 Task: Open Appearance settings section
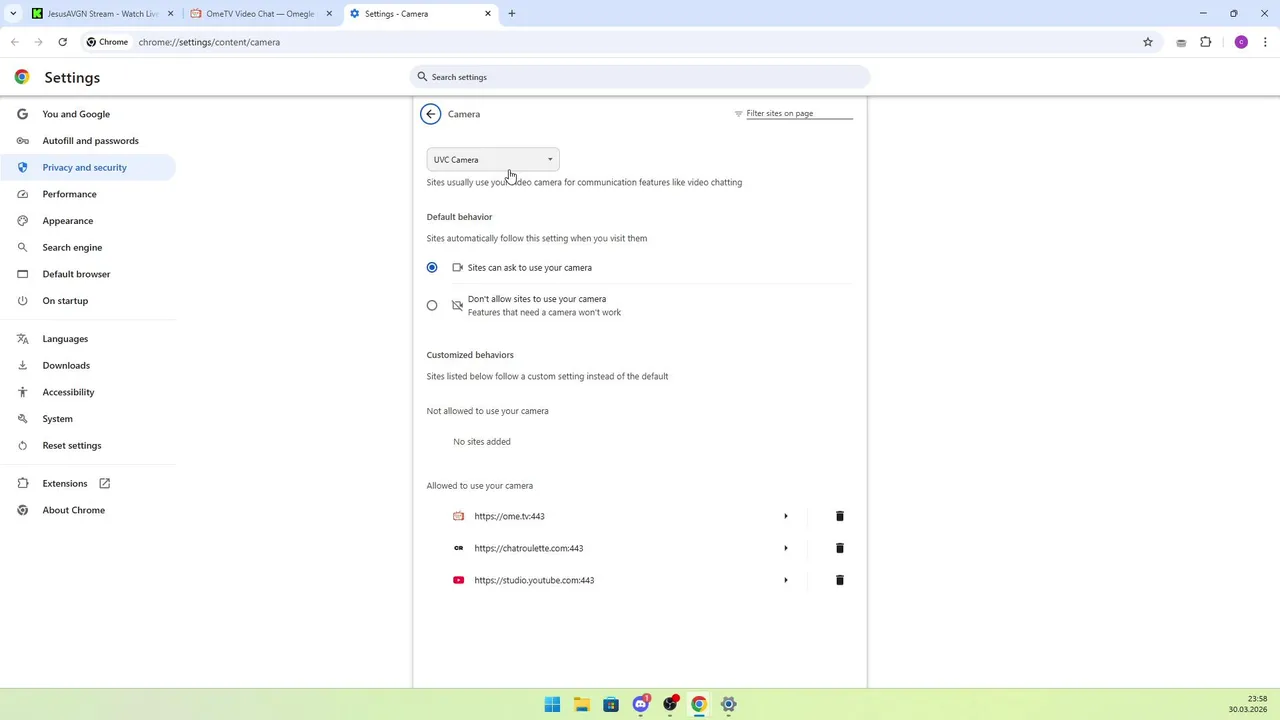tap(67, 221)
